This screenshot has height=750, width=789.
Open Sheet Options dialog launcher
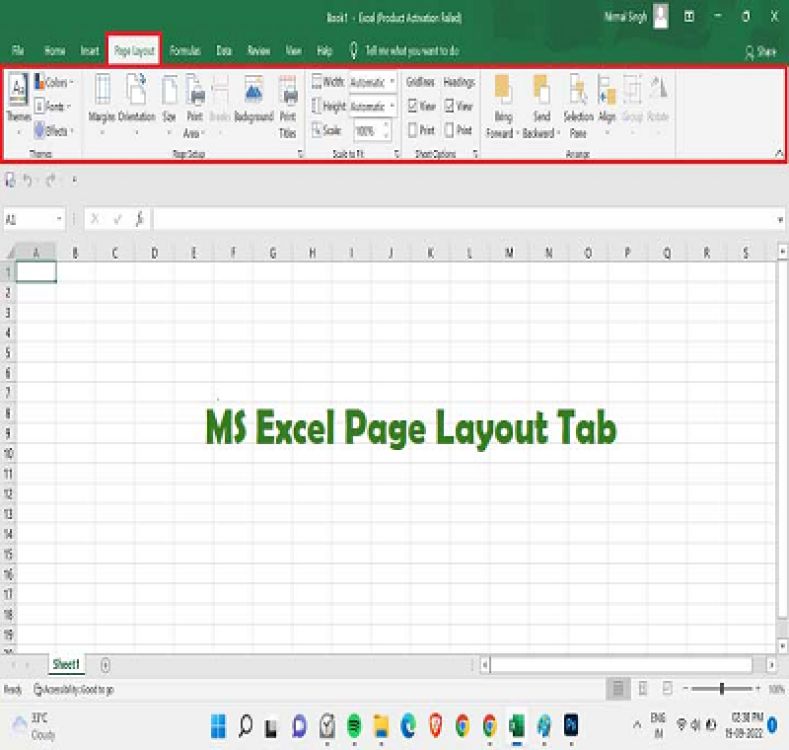(475, 154)
